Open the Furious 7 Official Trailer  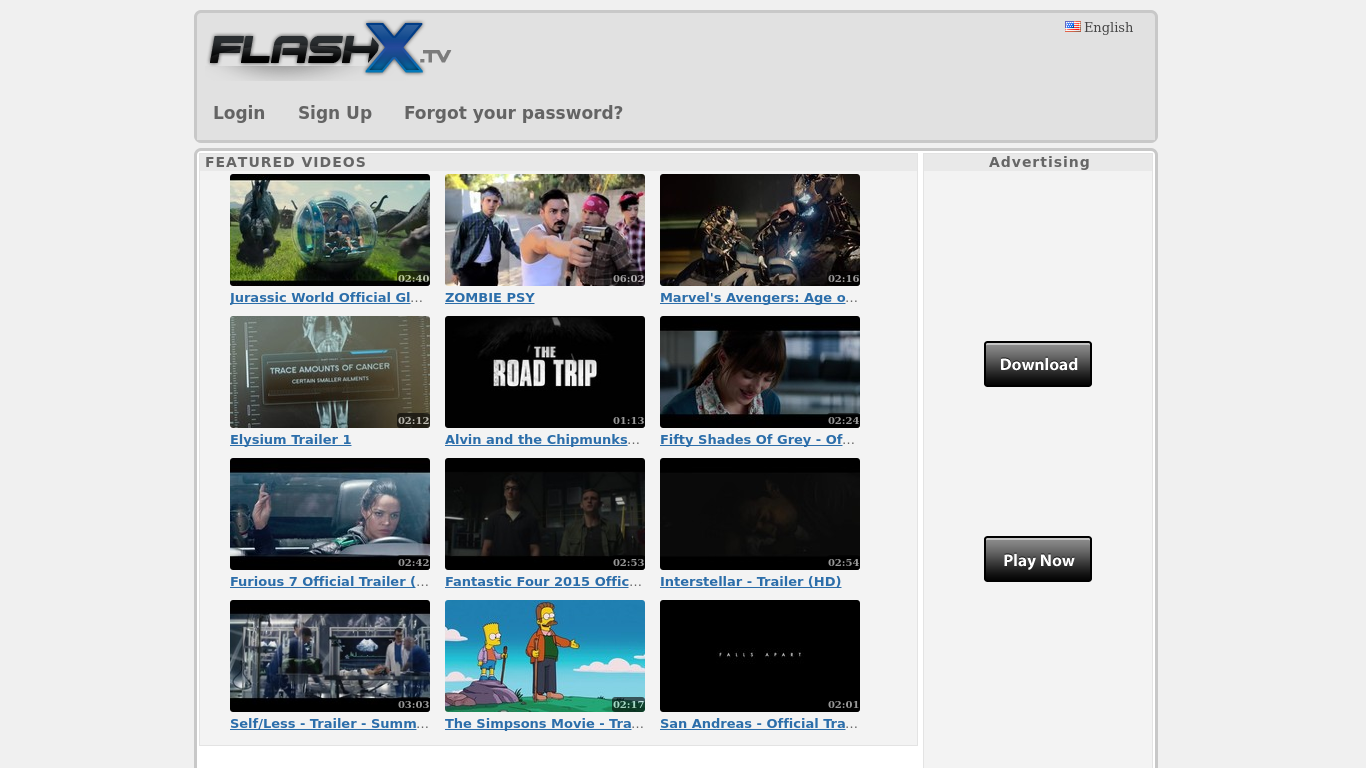329,581
